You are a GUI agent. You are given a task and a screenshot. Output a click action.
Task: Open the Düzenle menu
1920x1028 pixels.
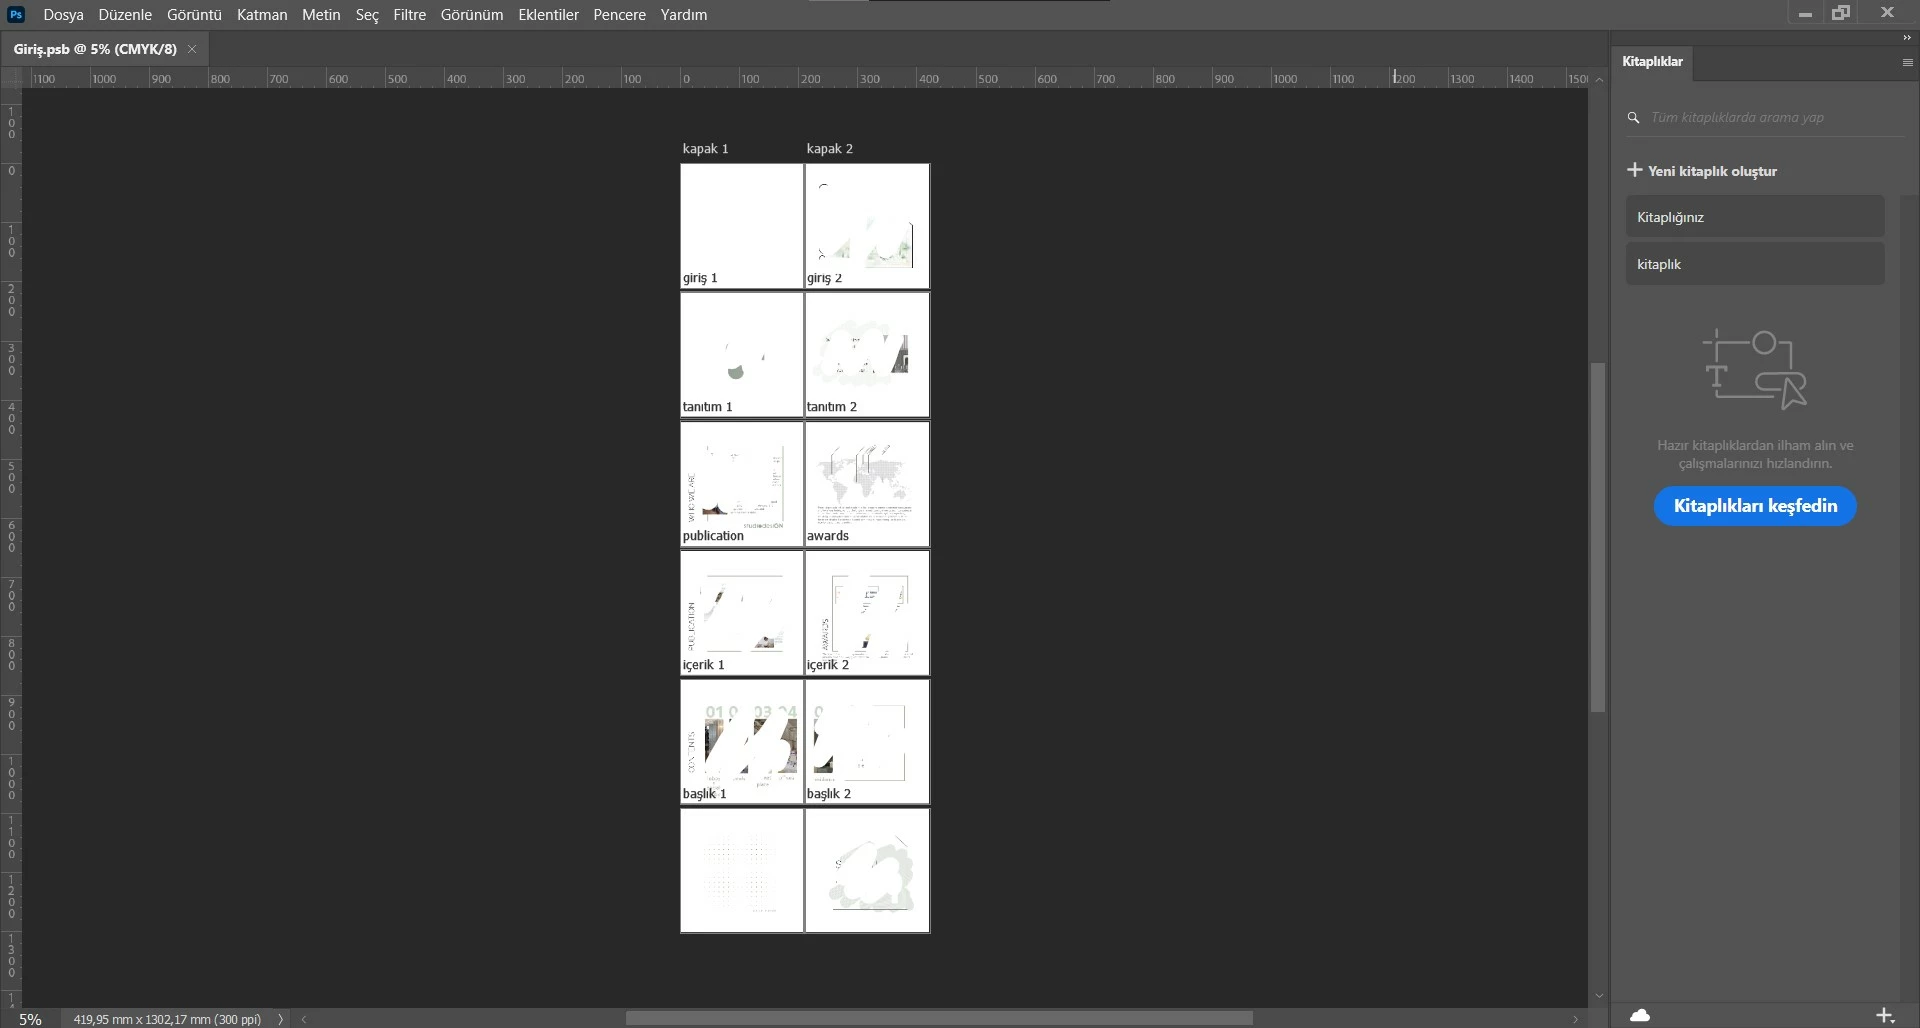coord(125,15)
